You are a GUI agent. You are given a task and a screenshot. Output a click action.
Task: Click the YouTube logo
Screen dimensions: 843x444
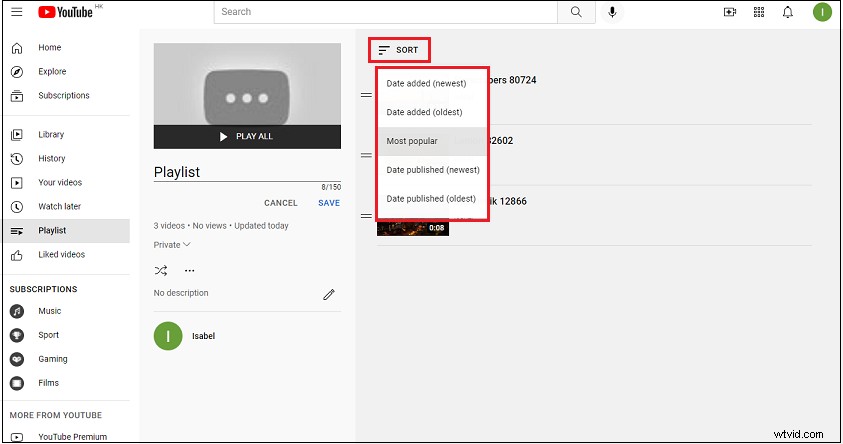66,12
